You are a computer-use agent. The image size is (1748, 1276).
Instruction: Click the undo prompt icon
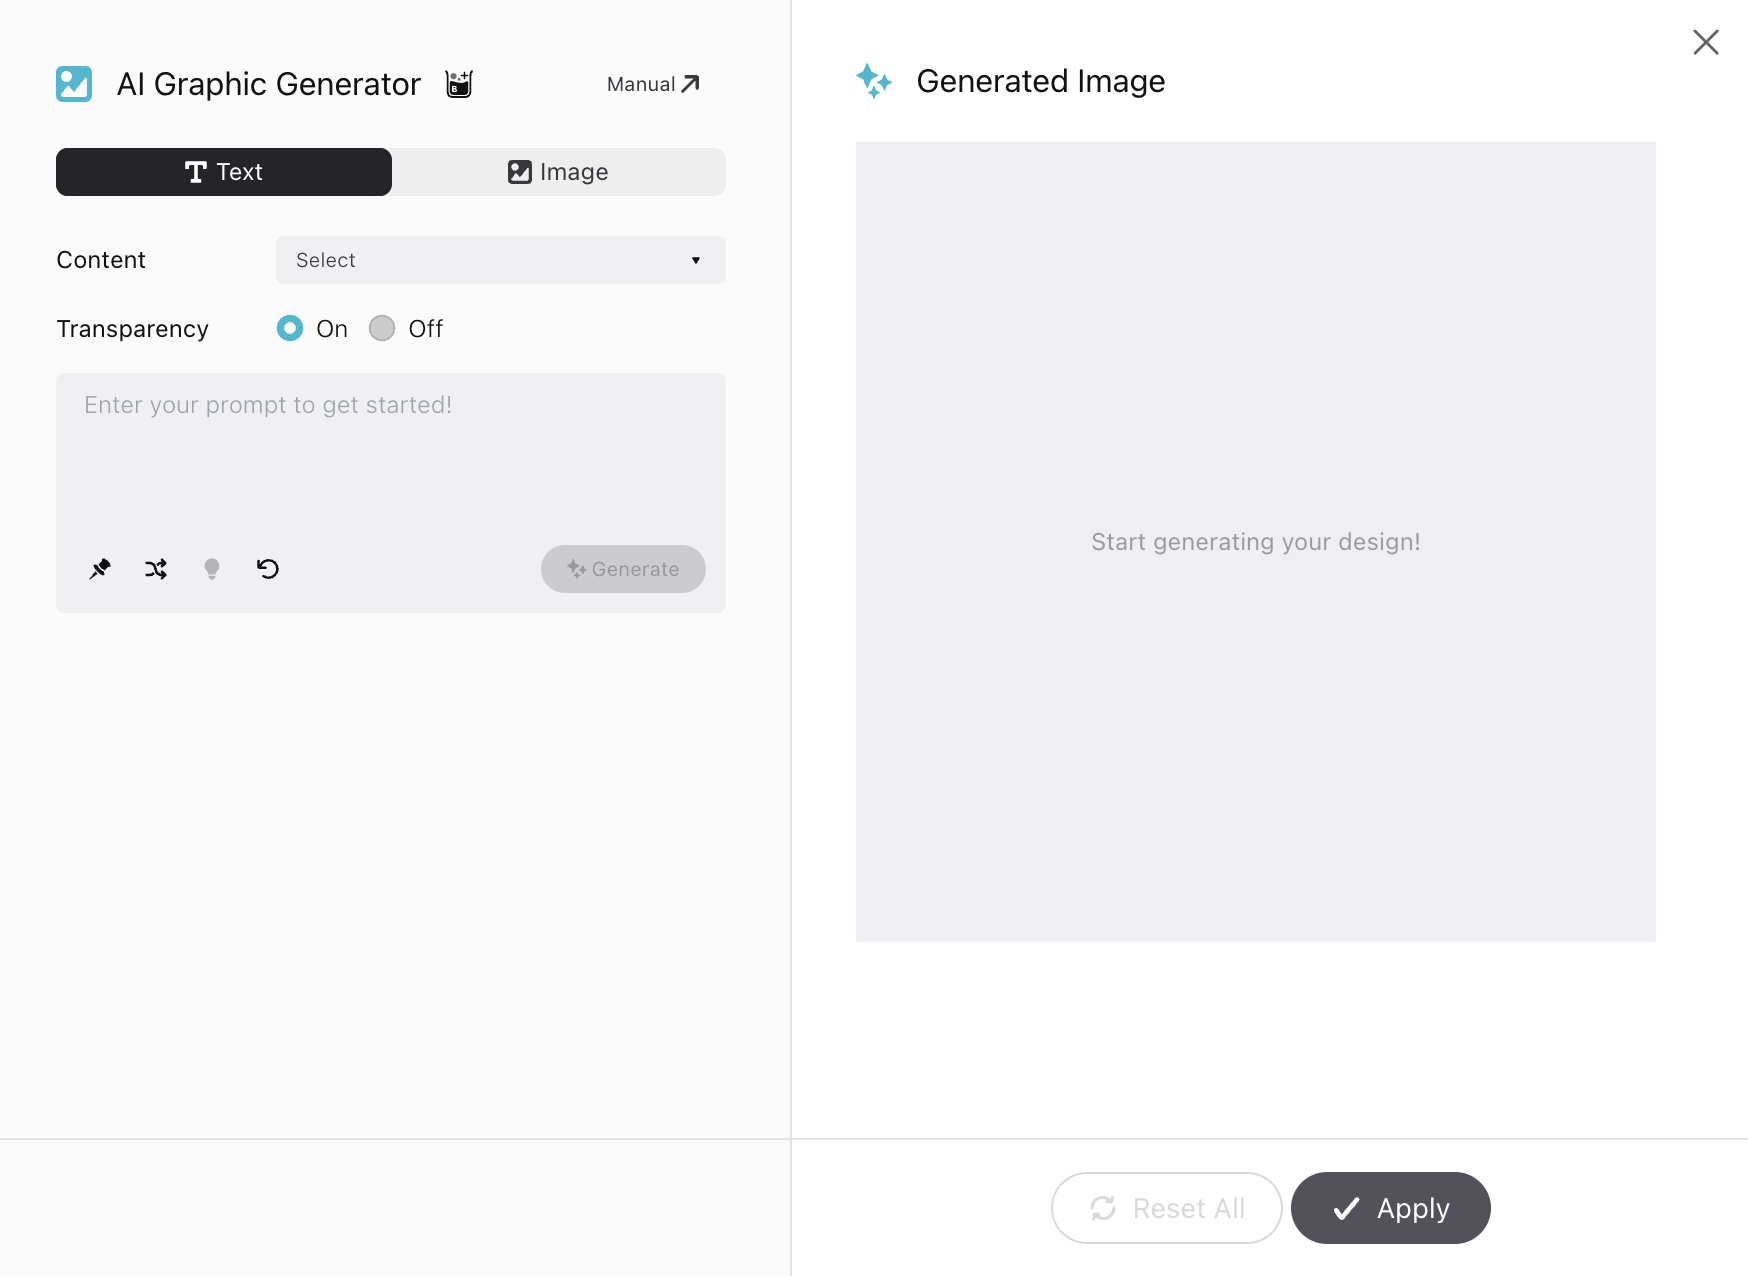click(x=267, y=568)
